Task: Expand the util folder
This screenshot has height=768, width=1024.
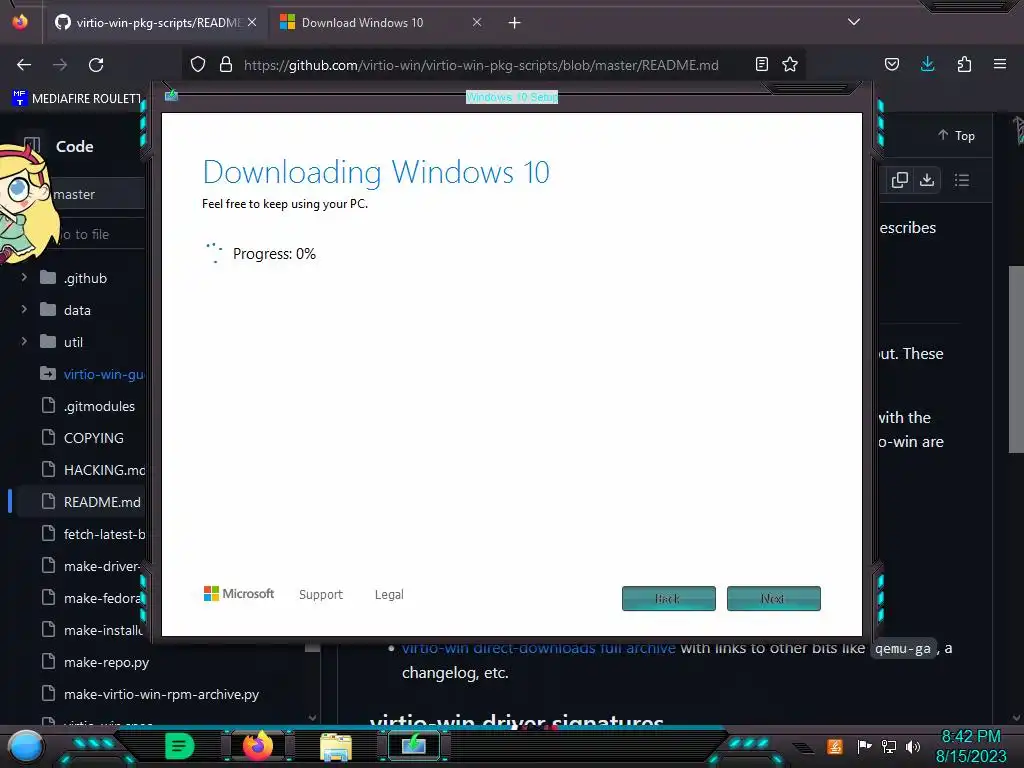Action: pyautogui.click(x=24, y=342)
